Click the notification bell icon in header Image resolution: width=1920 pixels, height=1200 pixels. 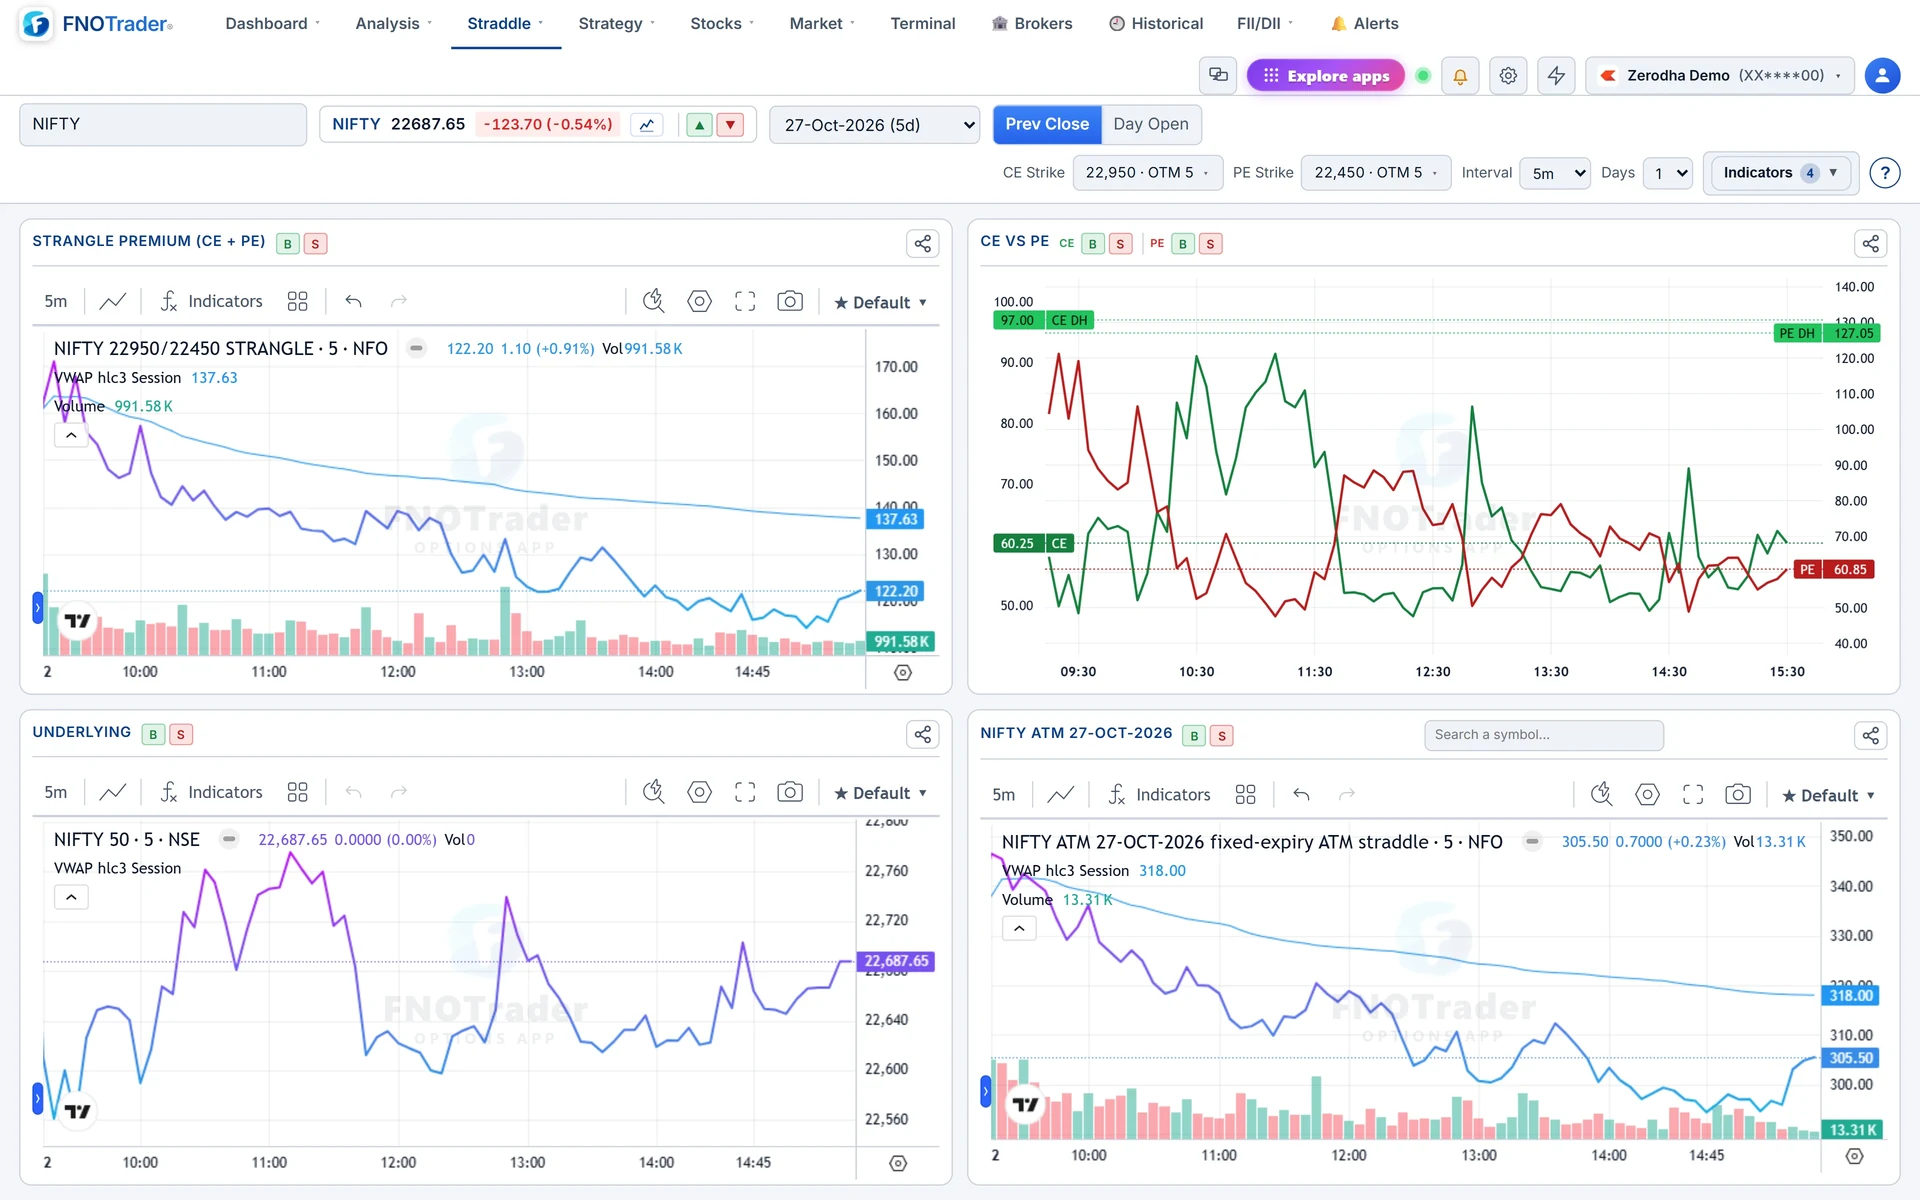pos(1460,75)
